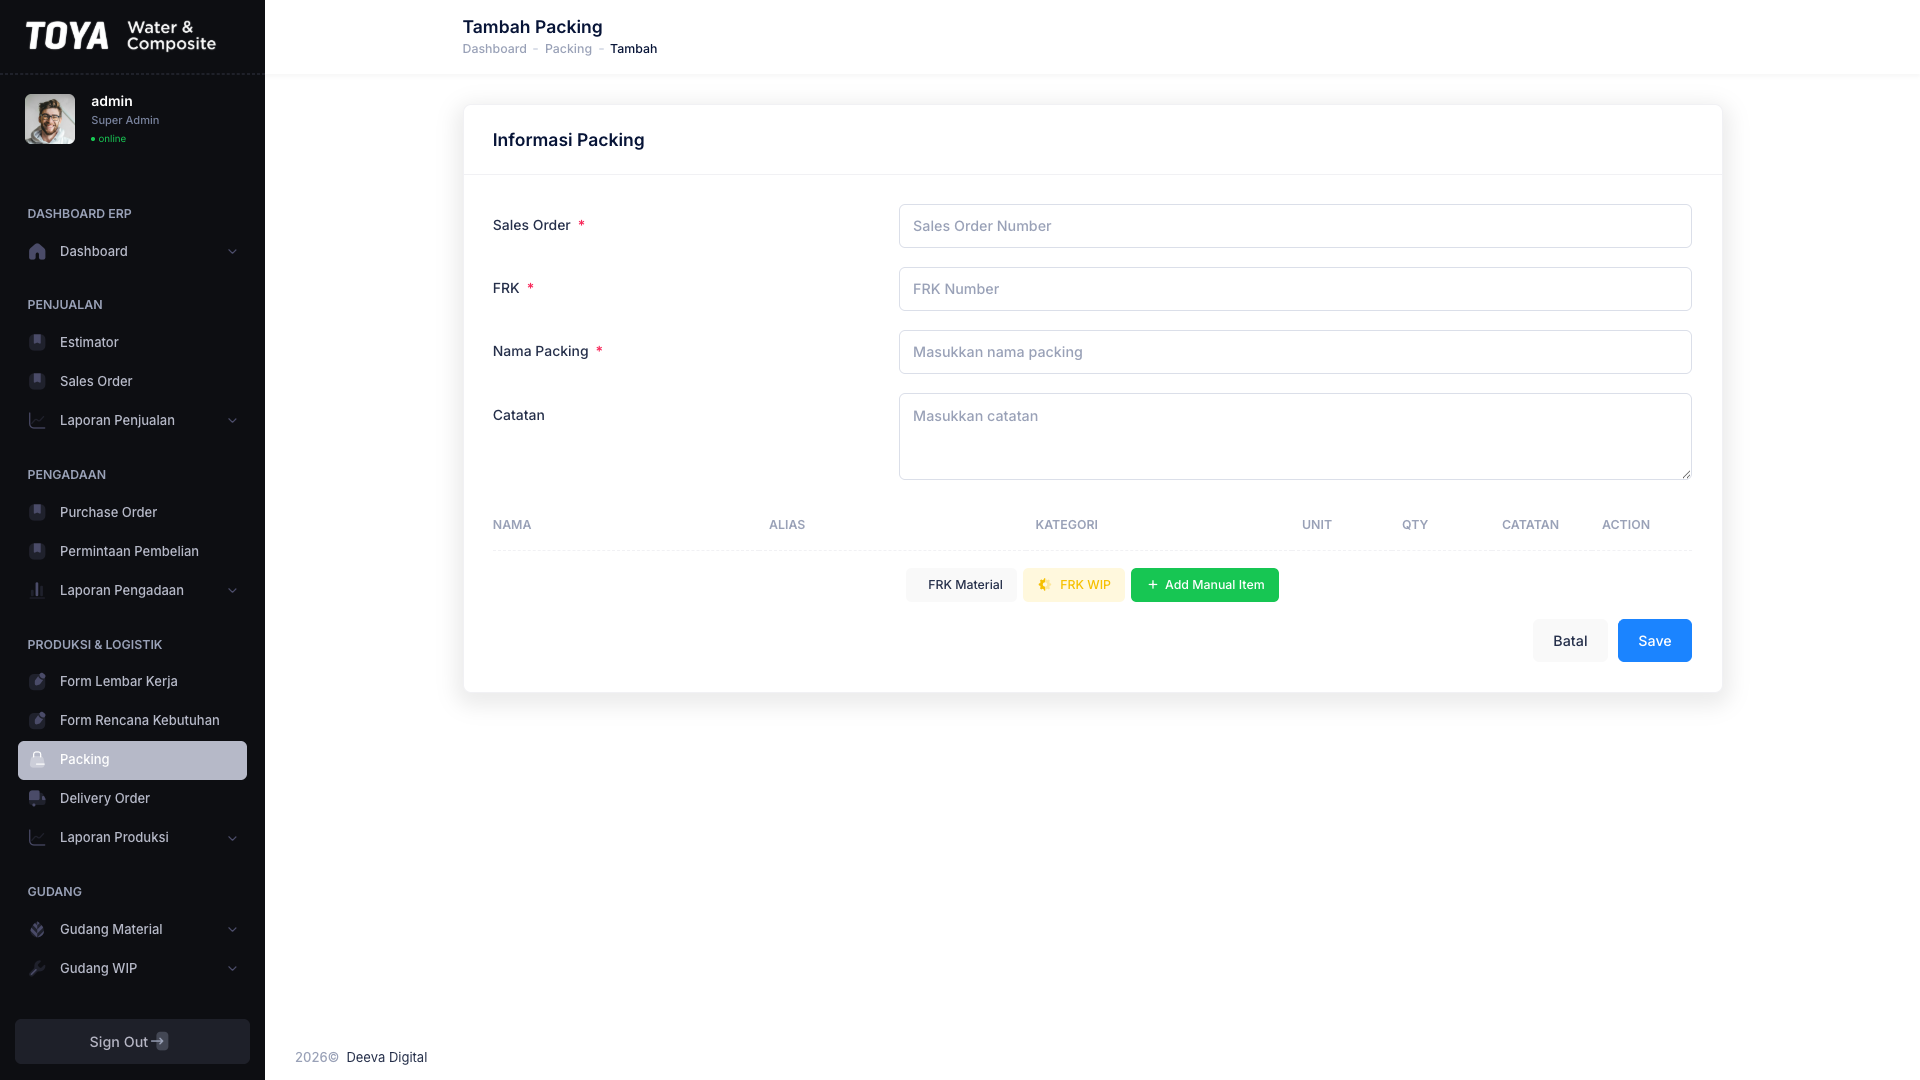Focus the FRK Number field
1920x1080 pixels.
tap(1295, 289)
